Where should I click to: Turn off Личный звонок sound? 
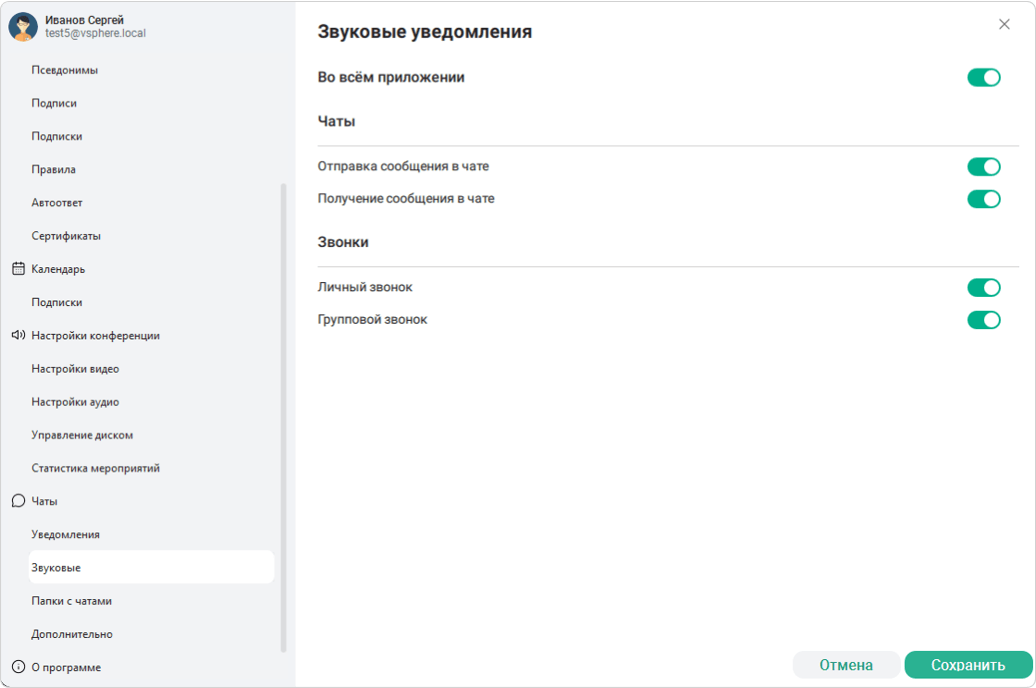click(x=984, y=287)
